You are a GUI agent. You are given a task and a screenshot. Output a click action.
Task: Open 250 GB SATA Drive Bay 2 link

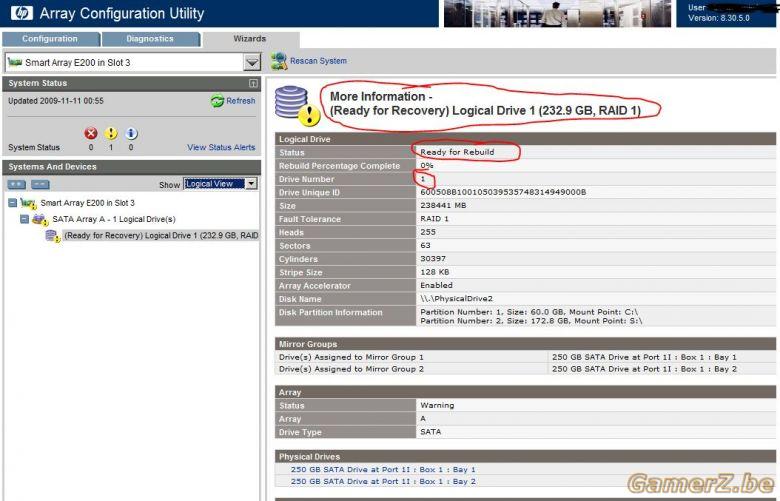[383, 481]
